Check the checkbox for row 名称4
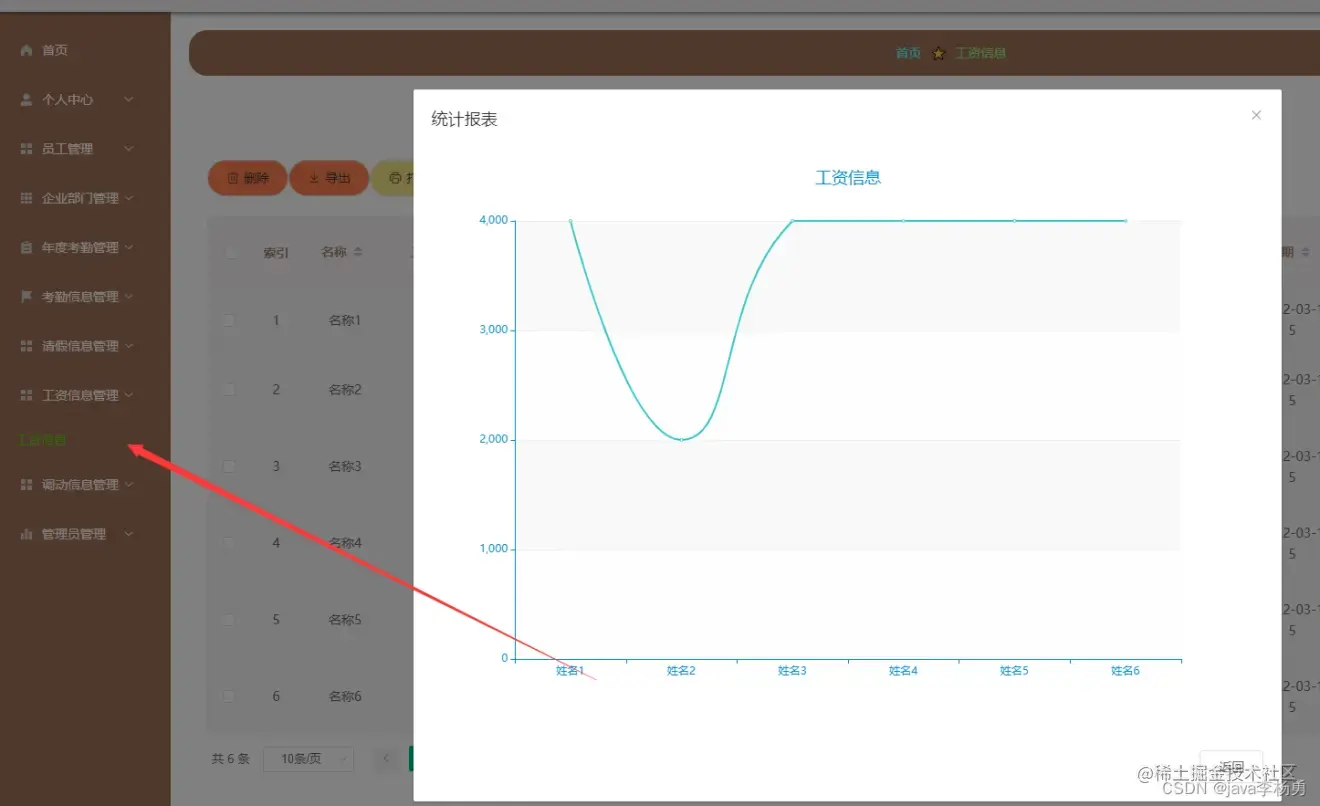1320x806 pixels. [x=229, y=543]
